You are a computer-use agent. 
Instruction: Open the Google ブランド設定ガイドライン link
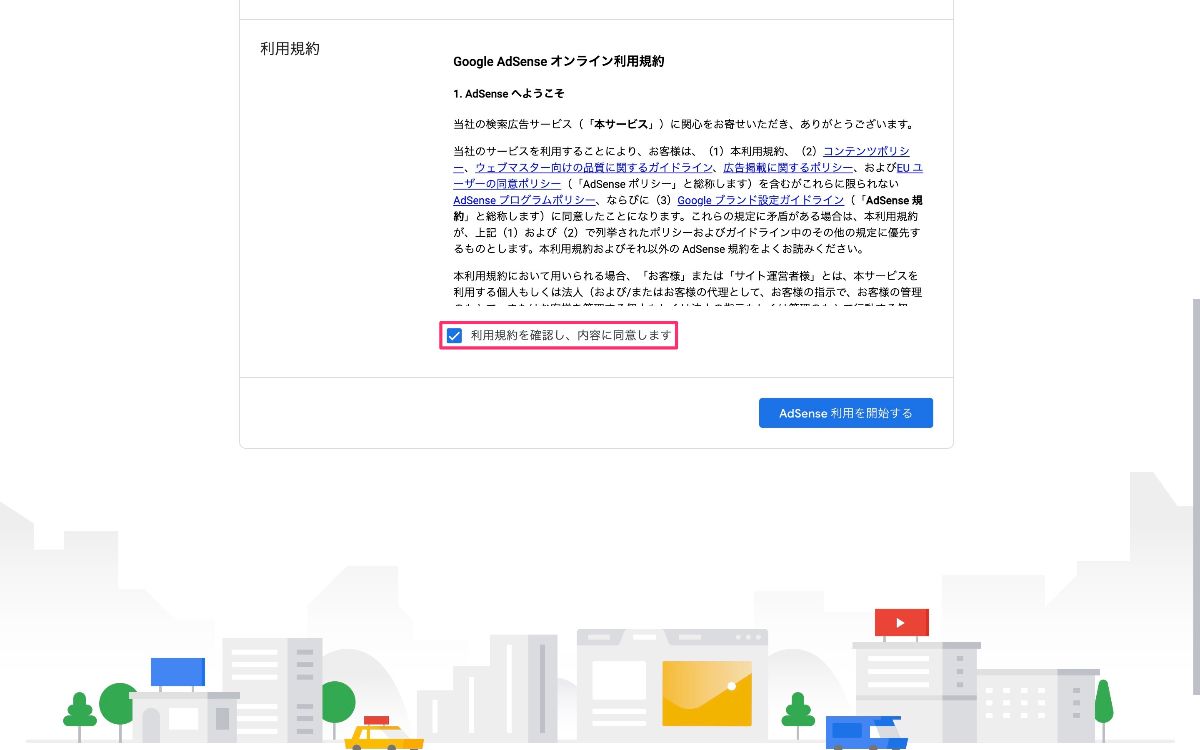pyautogui.click(x=761, y=200)
